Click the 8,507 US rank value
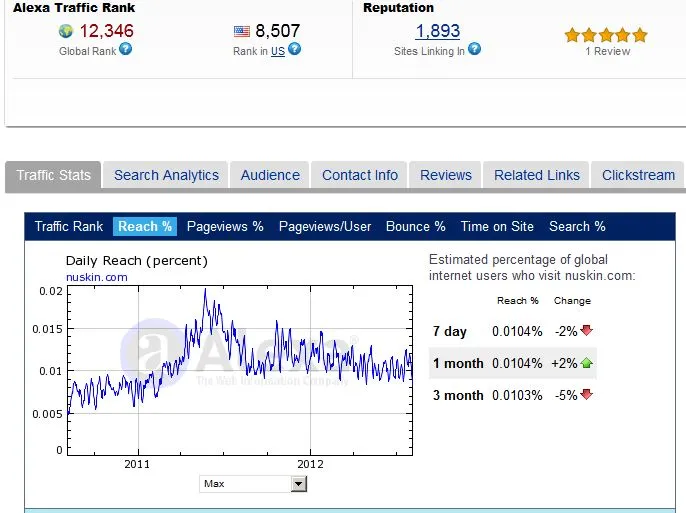Screen dimensions: 686x513 click(278, 31)
